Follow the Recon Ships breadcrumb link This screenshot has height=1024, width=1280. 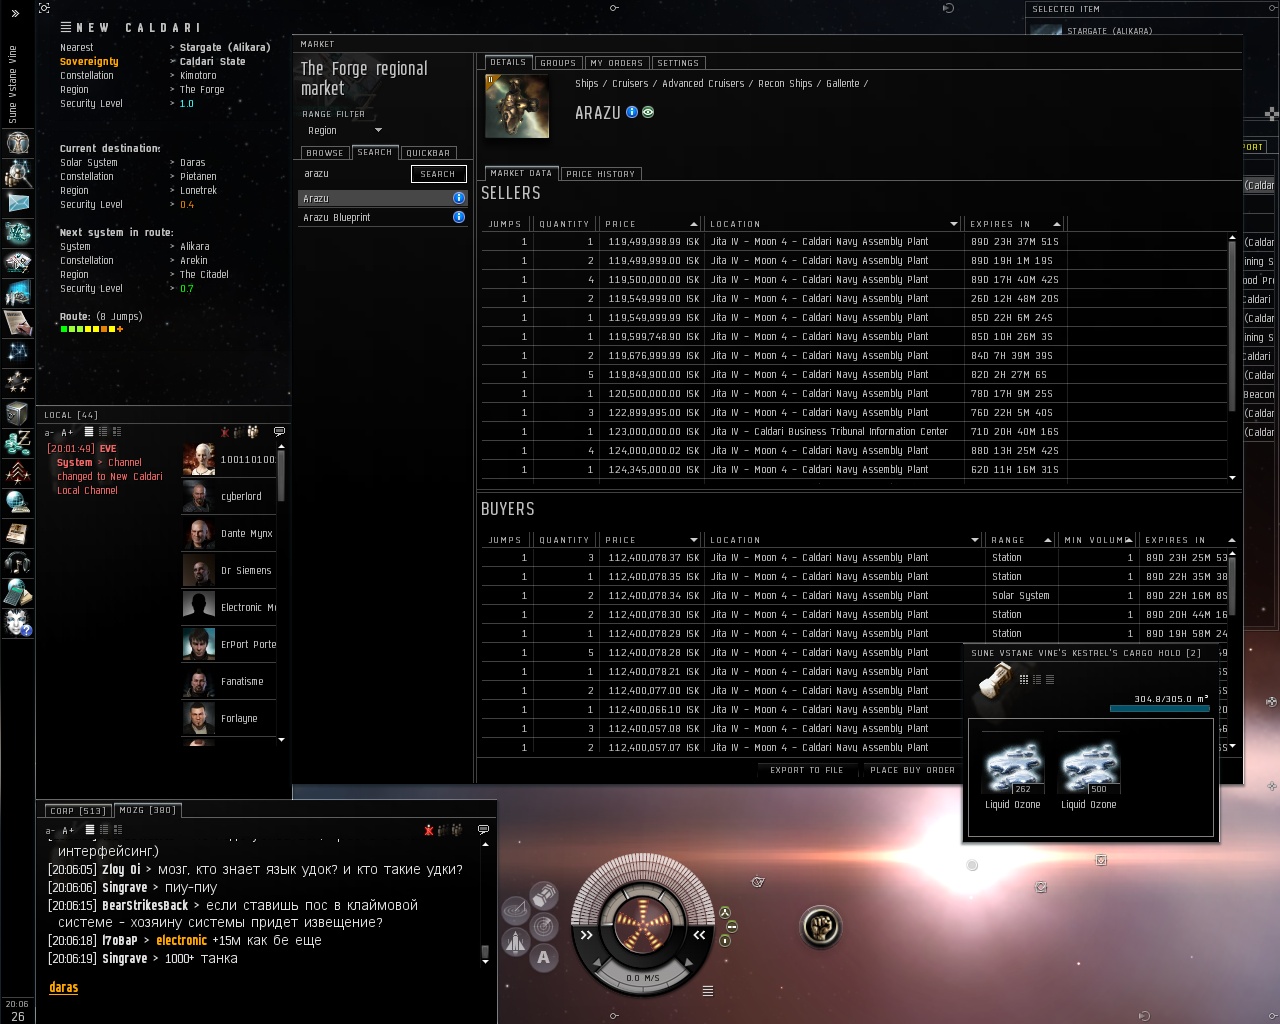(785, 84)
